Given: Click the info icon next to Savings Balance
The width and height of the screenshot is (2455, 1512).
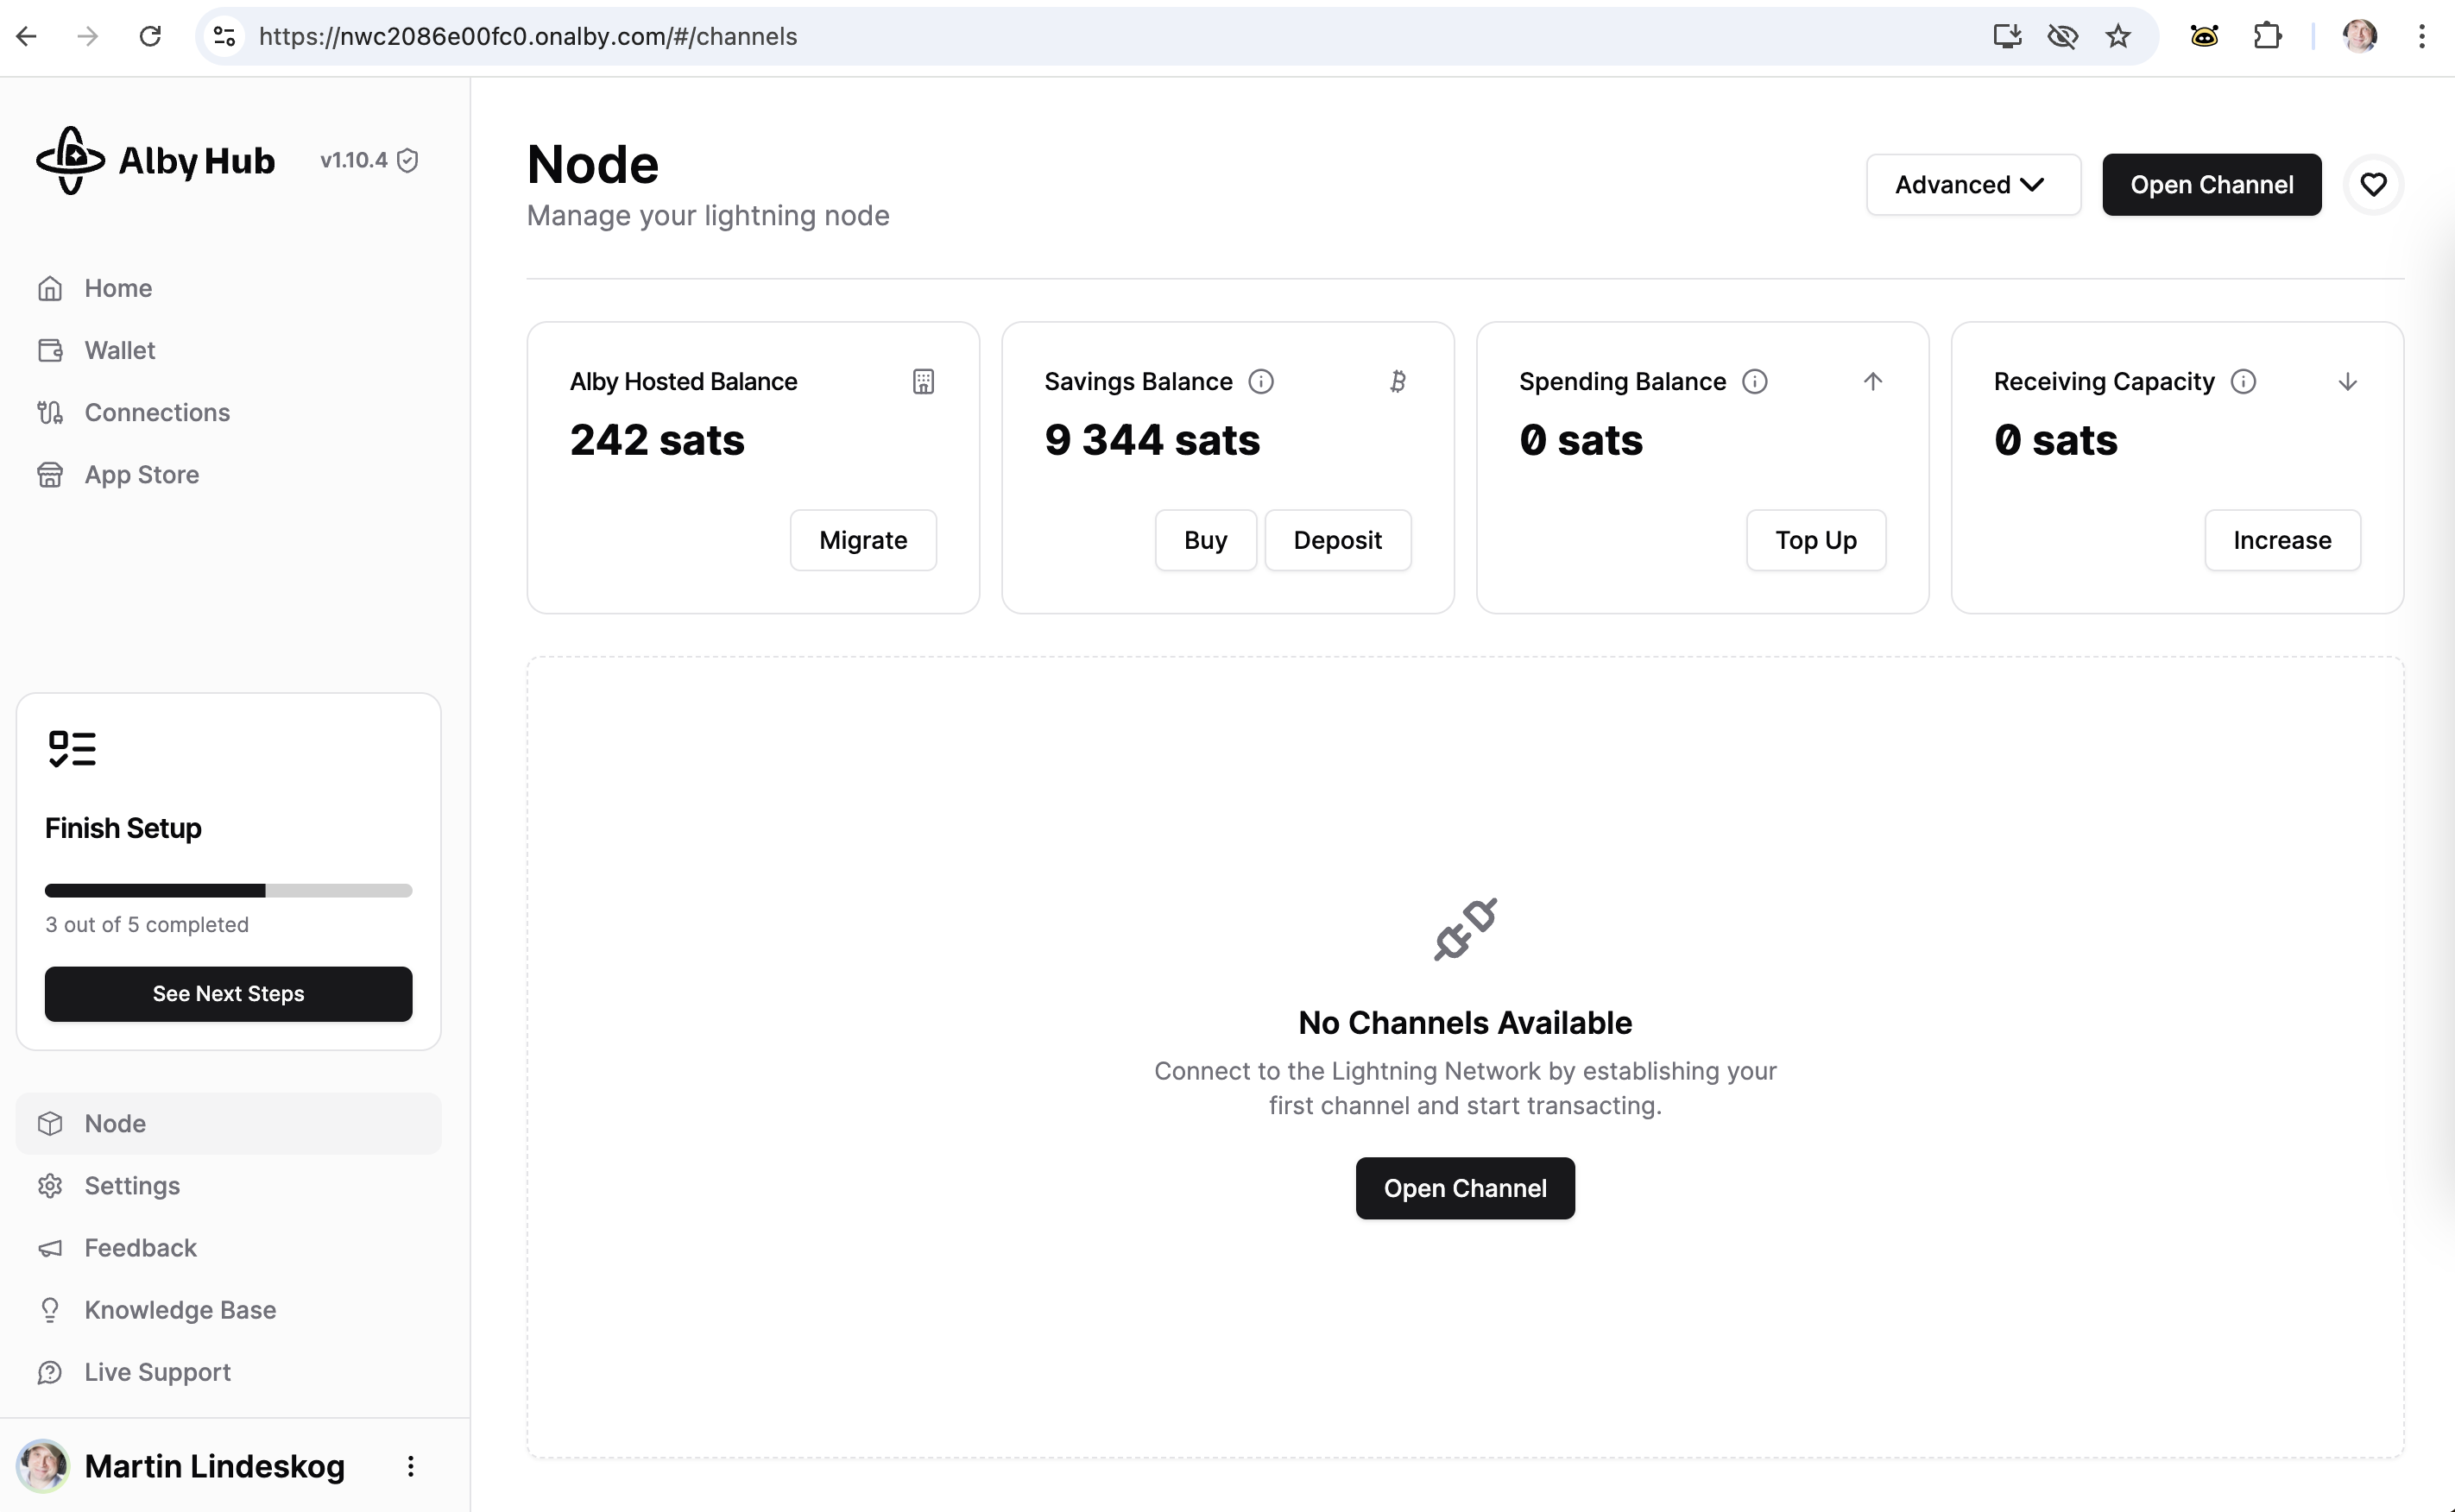Looking at the screenshot, I should point(1261,381).
